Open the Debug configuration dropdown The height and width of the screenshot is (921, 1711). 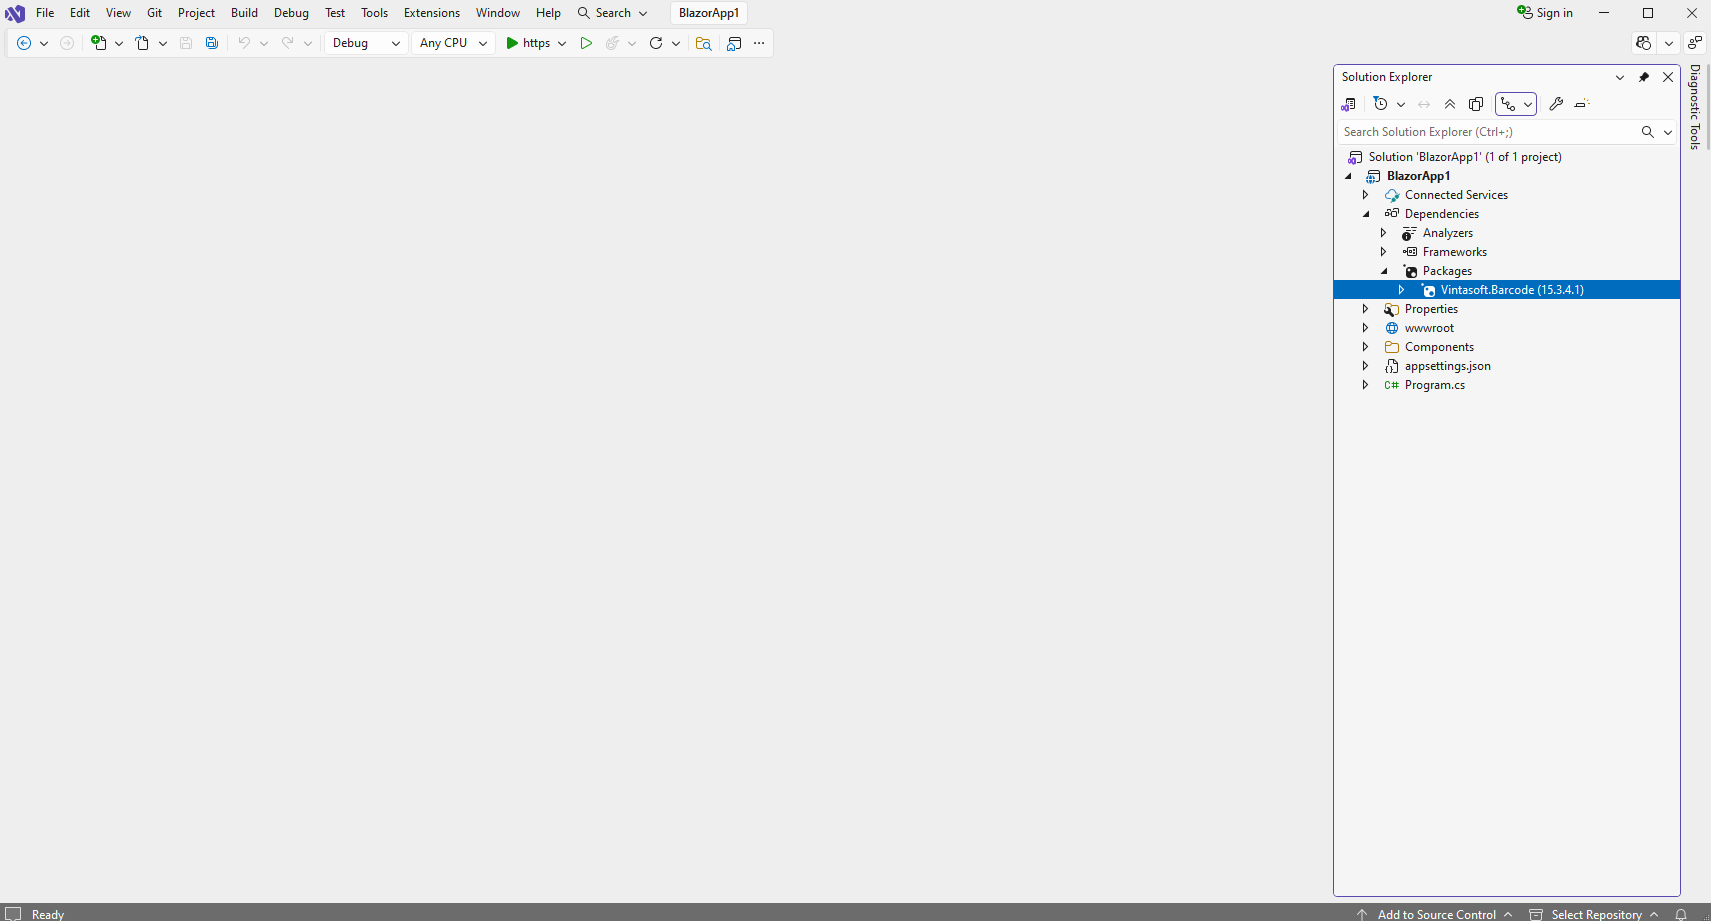click(x=366, y=43)
